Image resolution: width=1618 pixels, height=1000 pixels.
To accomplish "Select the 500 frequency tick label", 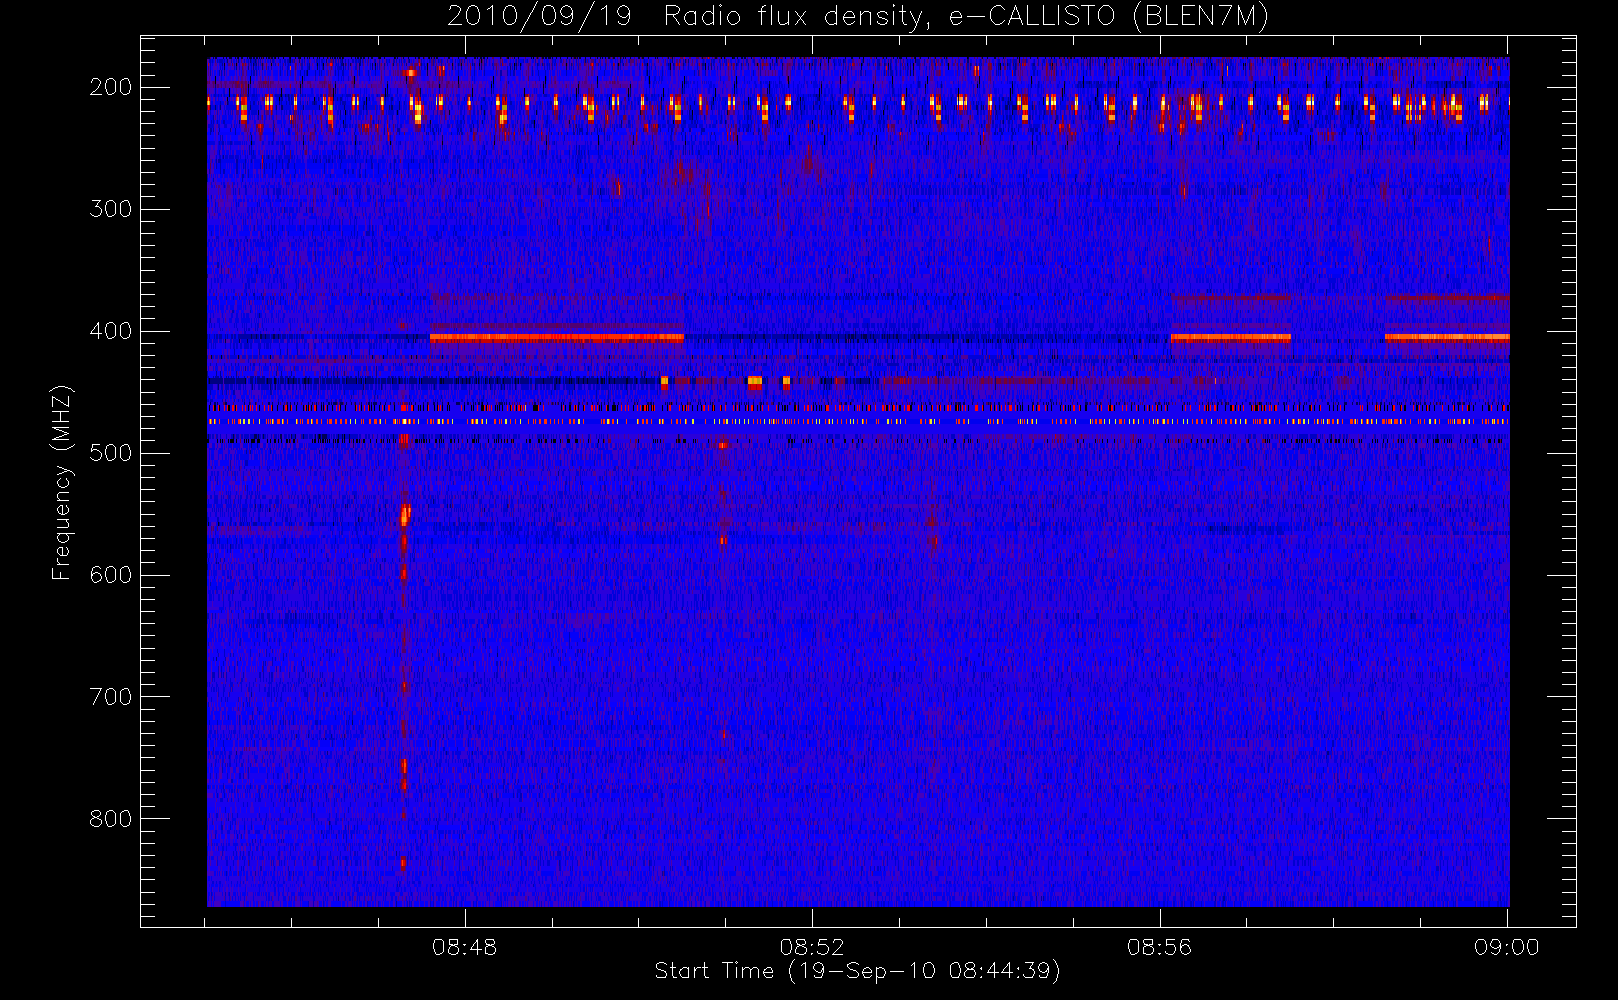I will point(111,453).
